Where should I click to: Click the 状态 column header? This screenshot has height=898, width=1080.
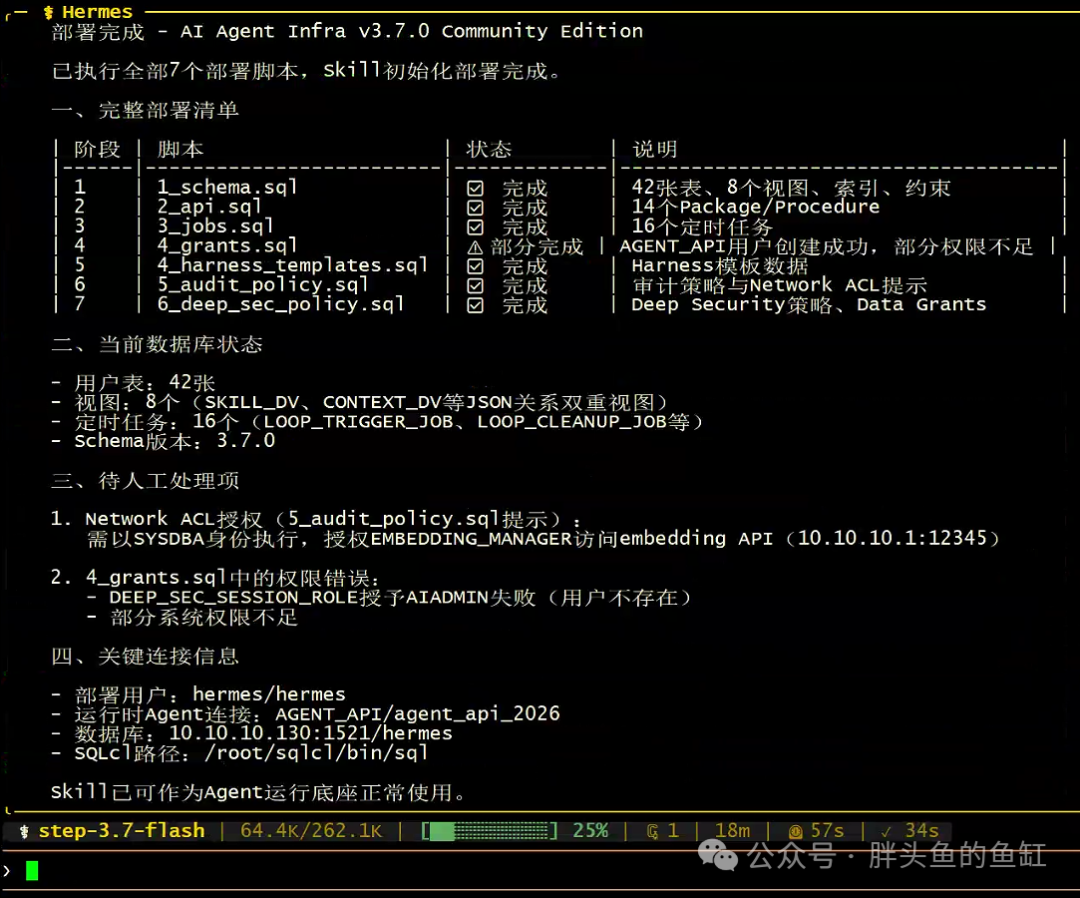pos(489,149)
